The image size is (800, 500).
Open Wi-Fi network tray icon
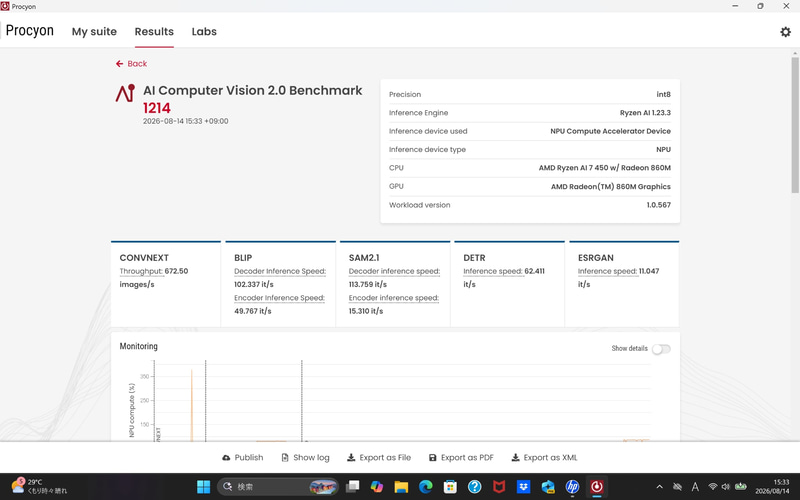tap(713, 487)
